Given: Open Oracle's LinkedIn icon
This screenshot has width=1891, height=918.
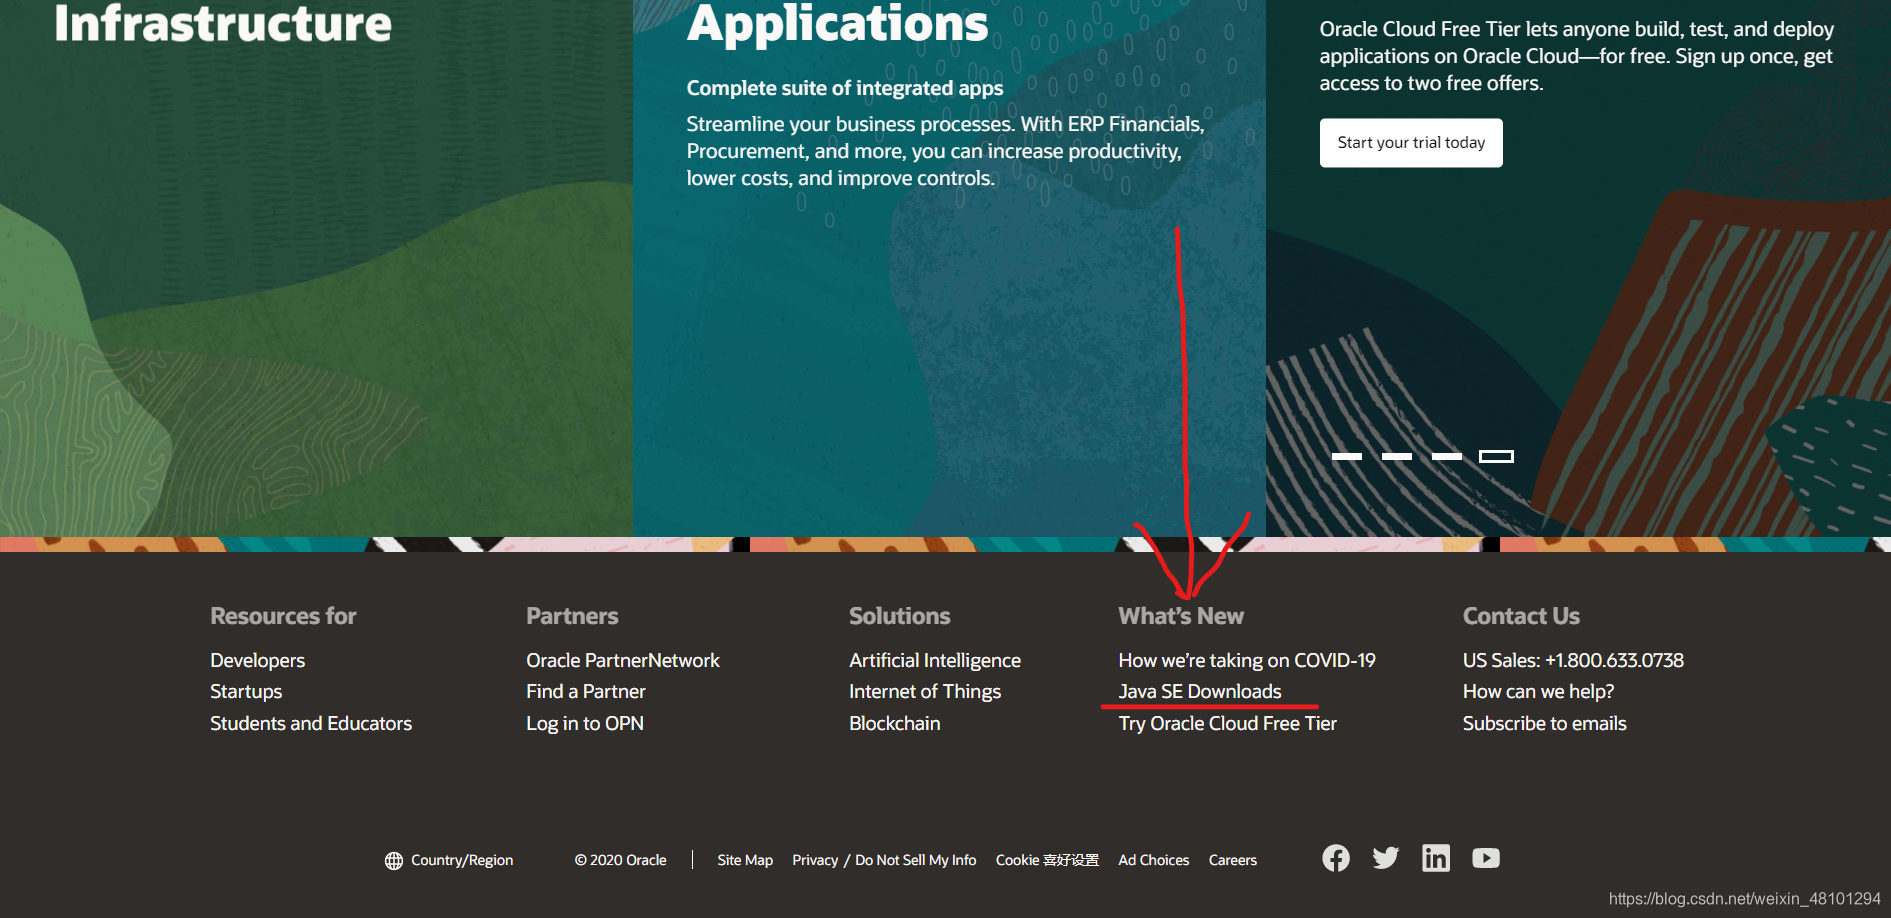Looking at the screenshot, I should tap(1435, 858).
